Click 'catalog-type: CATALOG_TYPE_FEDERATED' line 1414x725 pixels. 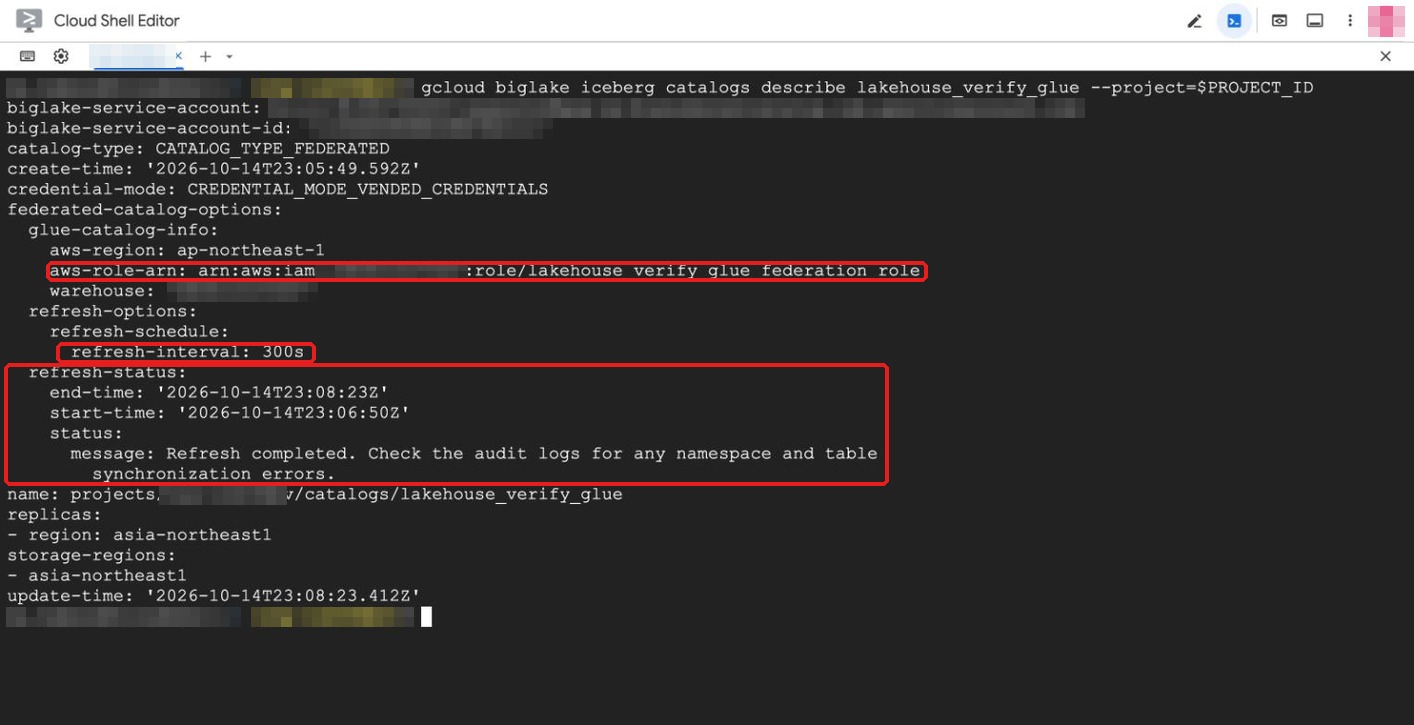(198, 149)
